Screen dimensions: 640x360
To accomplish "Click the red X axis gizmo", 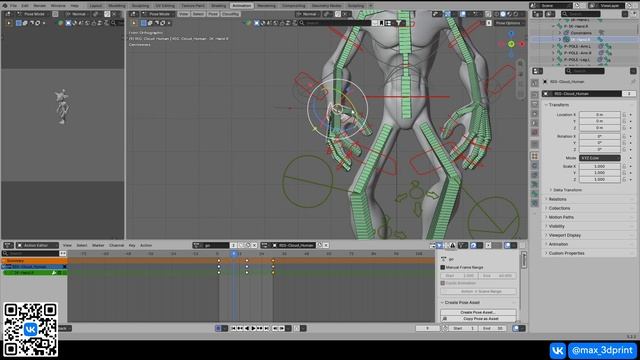I will coord(522,44).
